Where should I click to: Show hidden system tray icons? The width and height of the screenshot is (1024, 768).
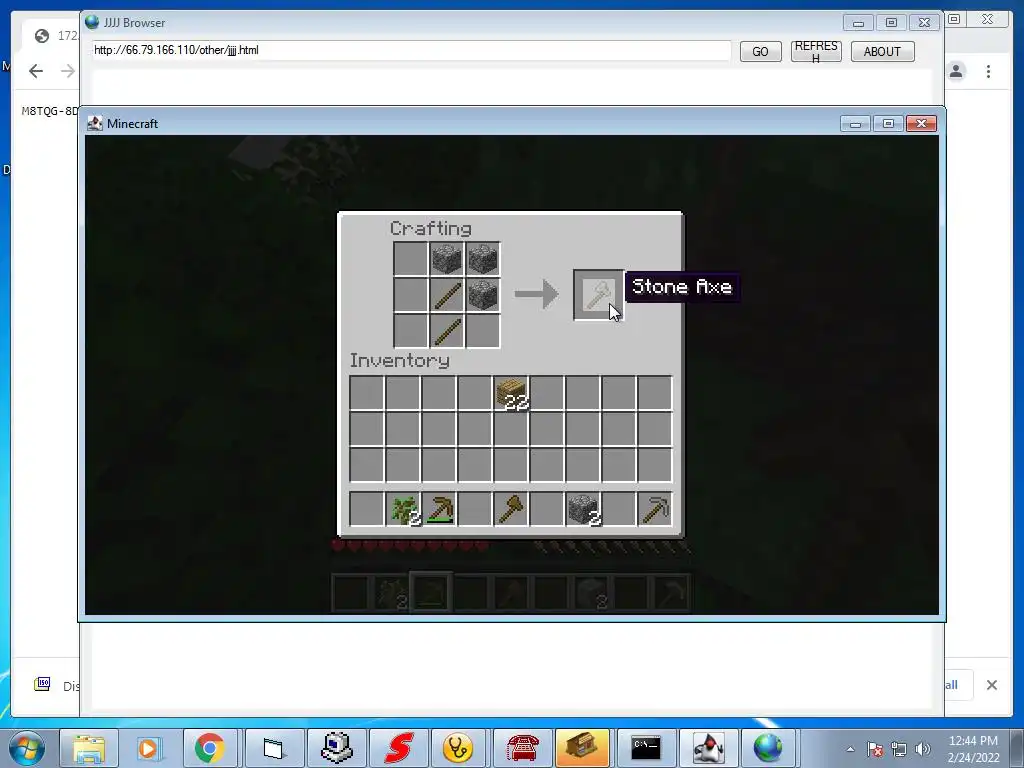click(x=850, y=749)
